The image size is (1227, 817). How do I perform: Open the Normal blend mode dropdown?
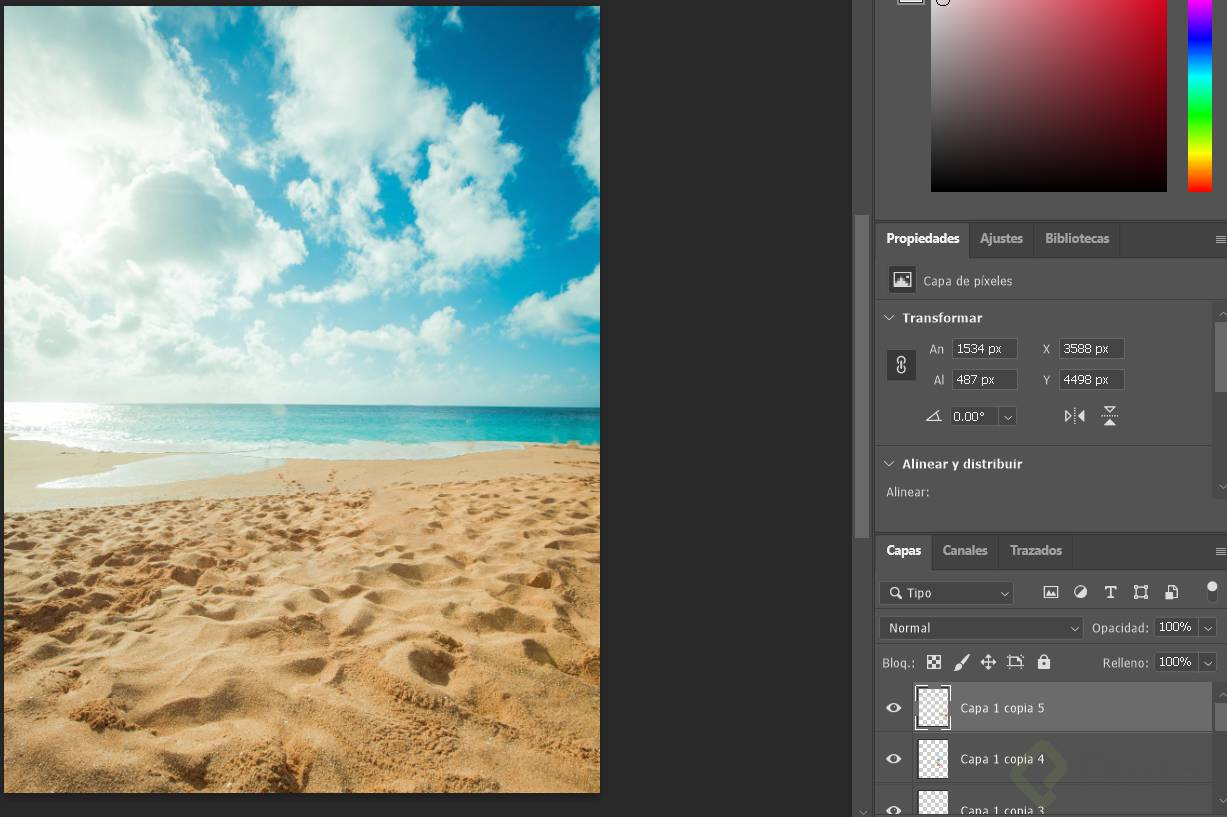[980, 628]
